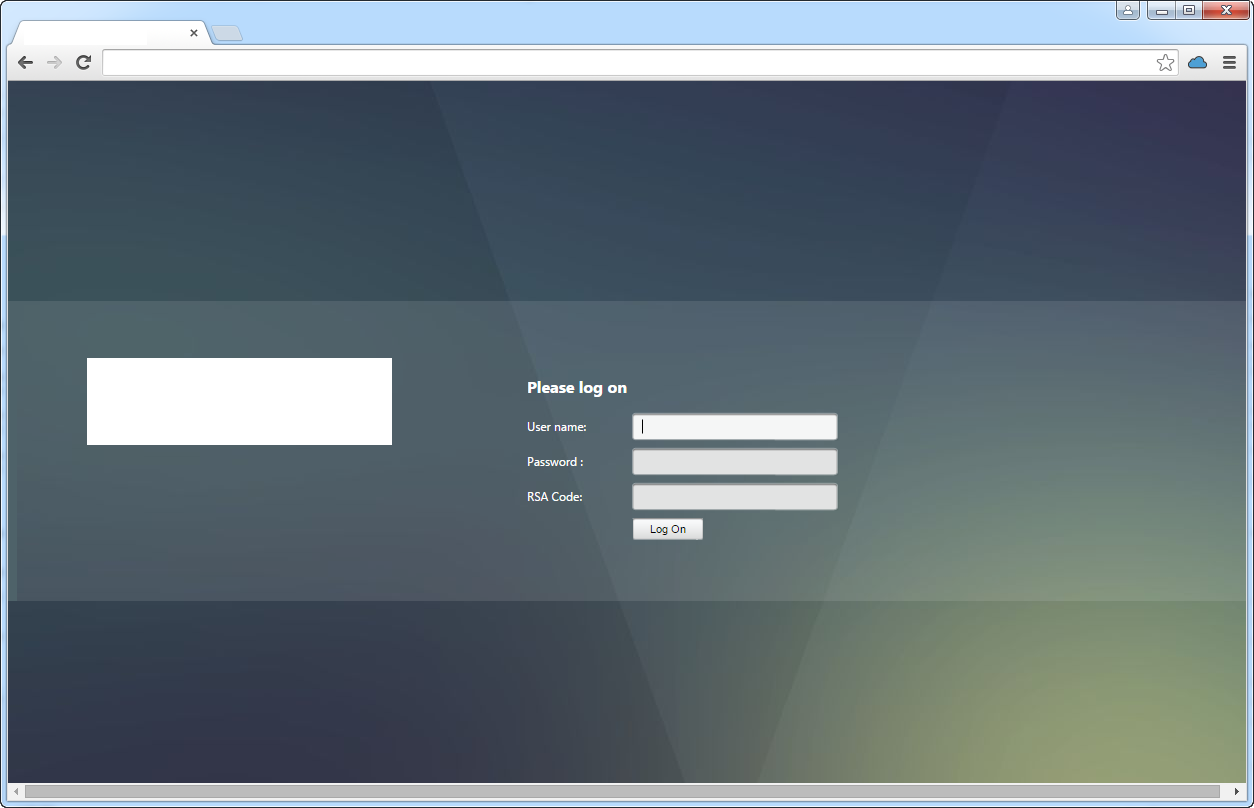
Task: Click the white logo banner image
Action: tap(239, 401)
